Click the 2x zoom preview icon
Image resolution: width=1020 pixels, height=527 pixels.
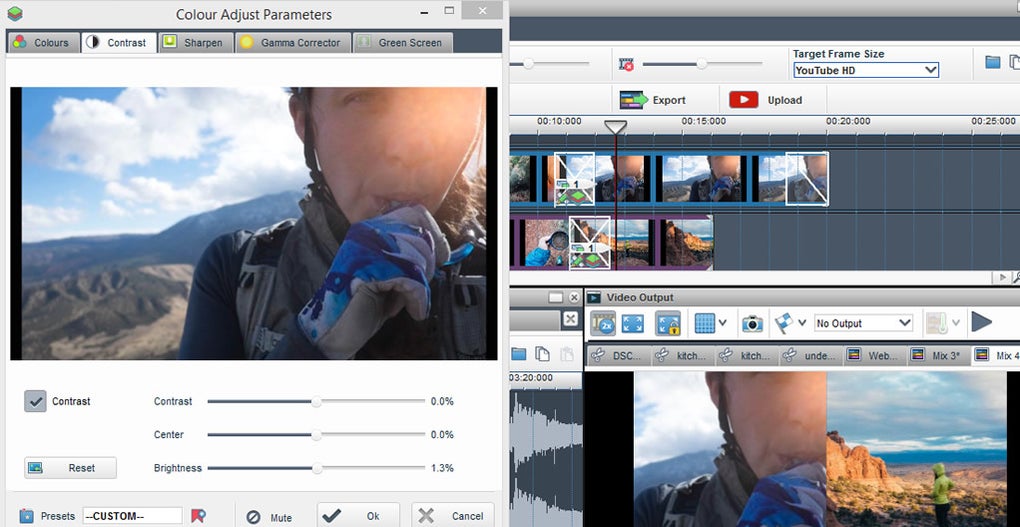pos(603,323)
